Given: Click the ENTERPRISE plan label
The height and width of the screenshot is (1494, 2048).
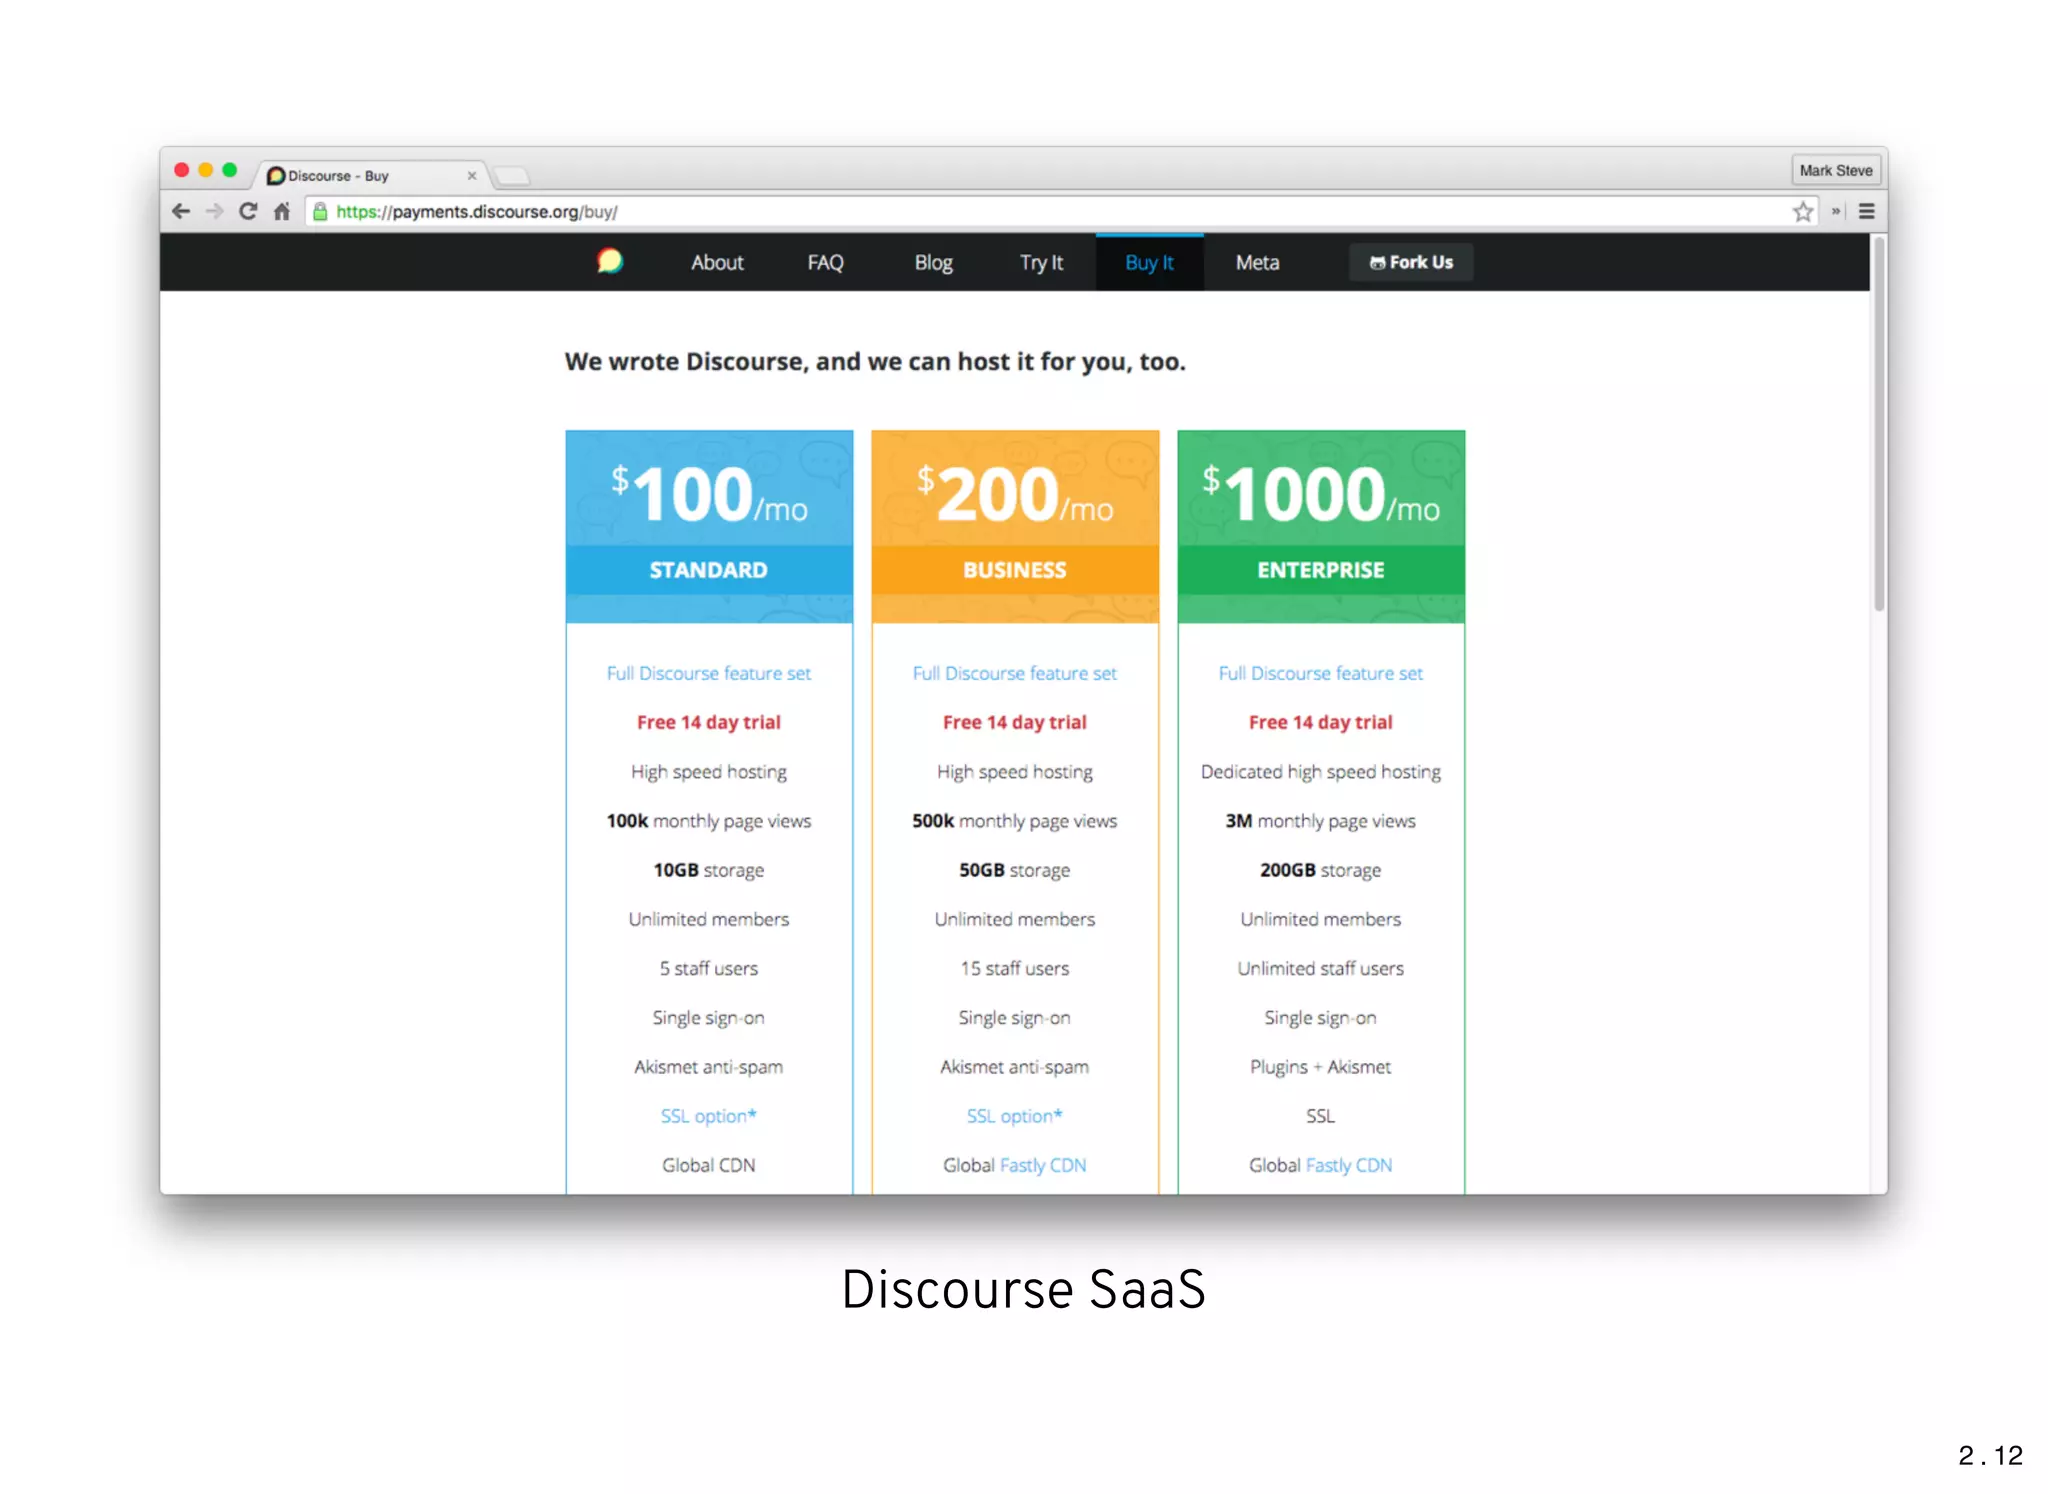Looking at the screenshot, I should click(1321, 570).
